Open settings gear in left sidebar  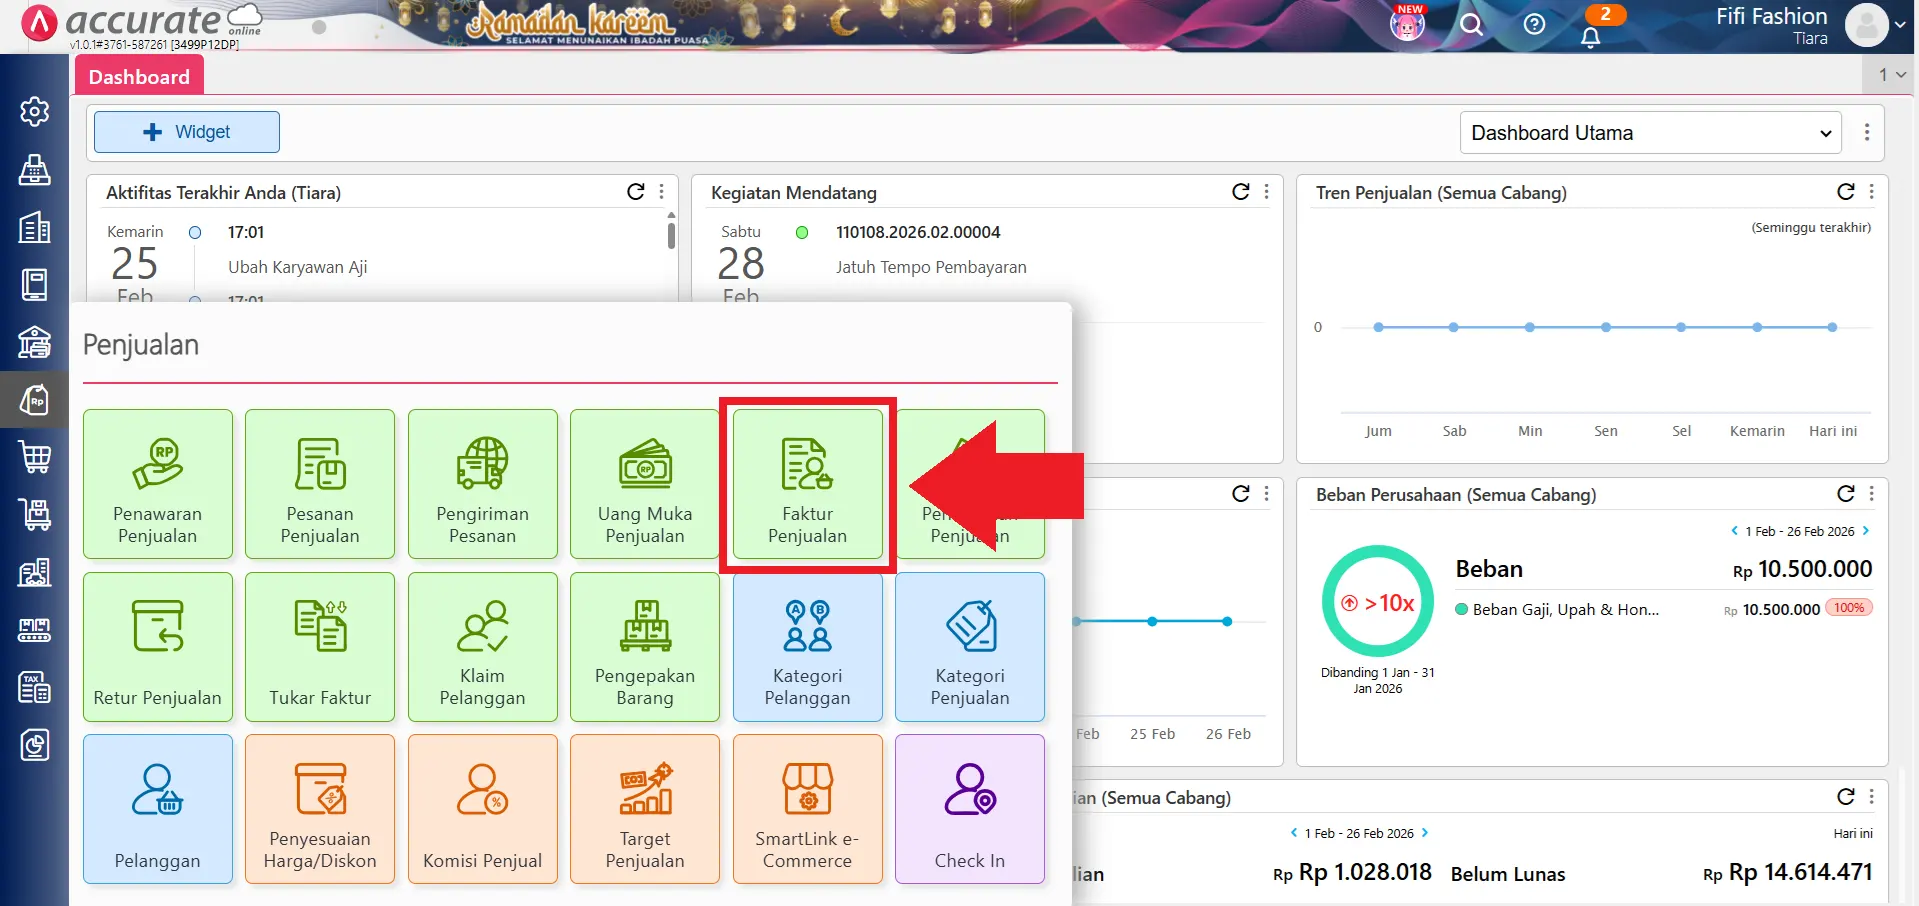coord(35,111)
